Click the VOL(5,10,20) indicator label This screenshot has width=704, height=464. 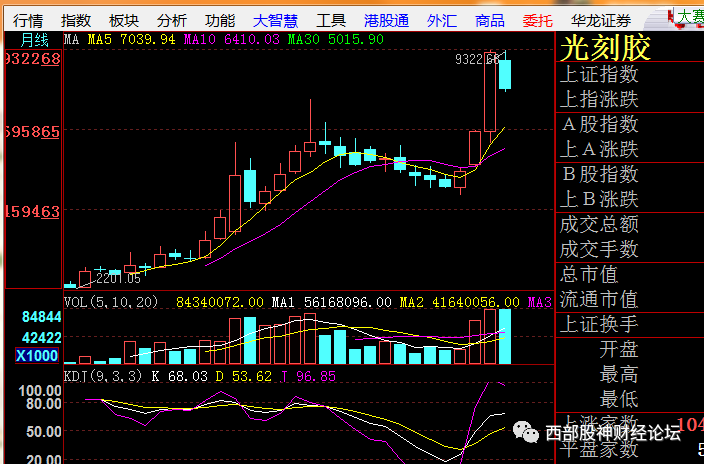pos(111,302)
